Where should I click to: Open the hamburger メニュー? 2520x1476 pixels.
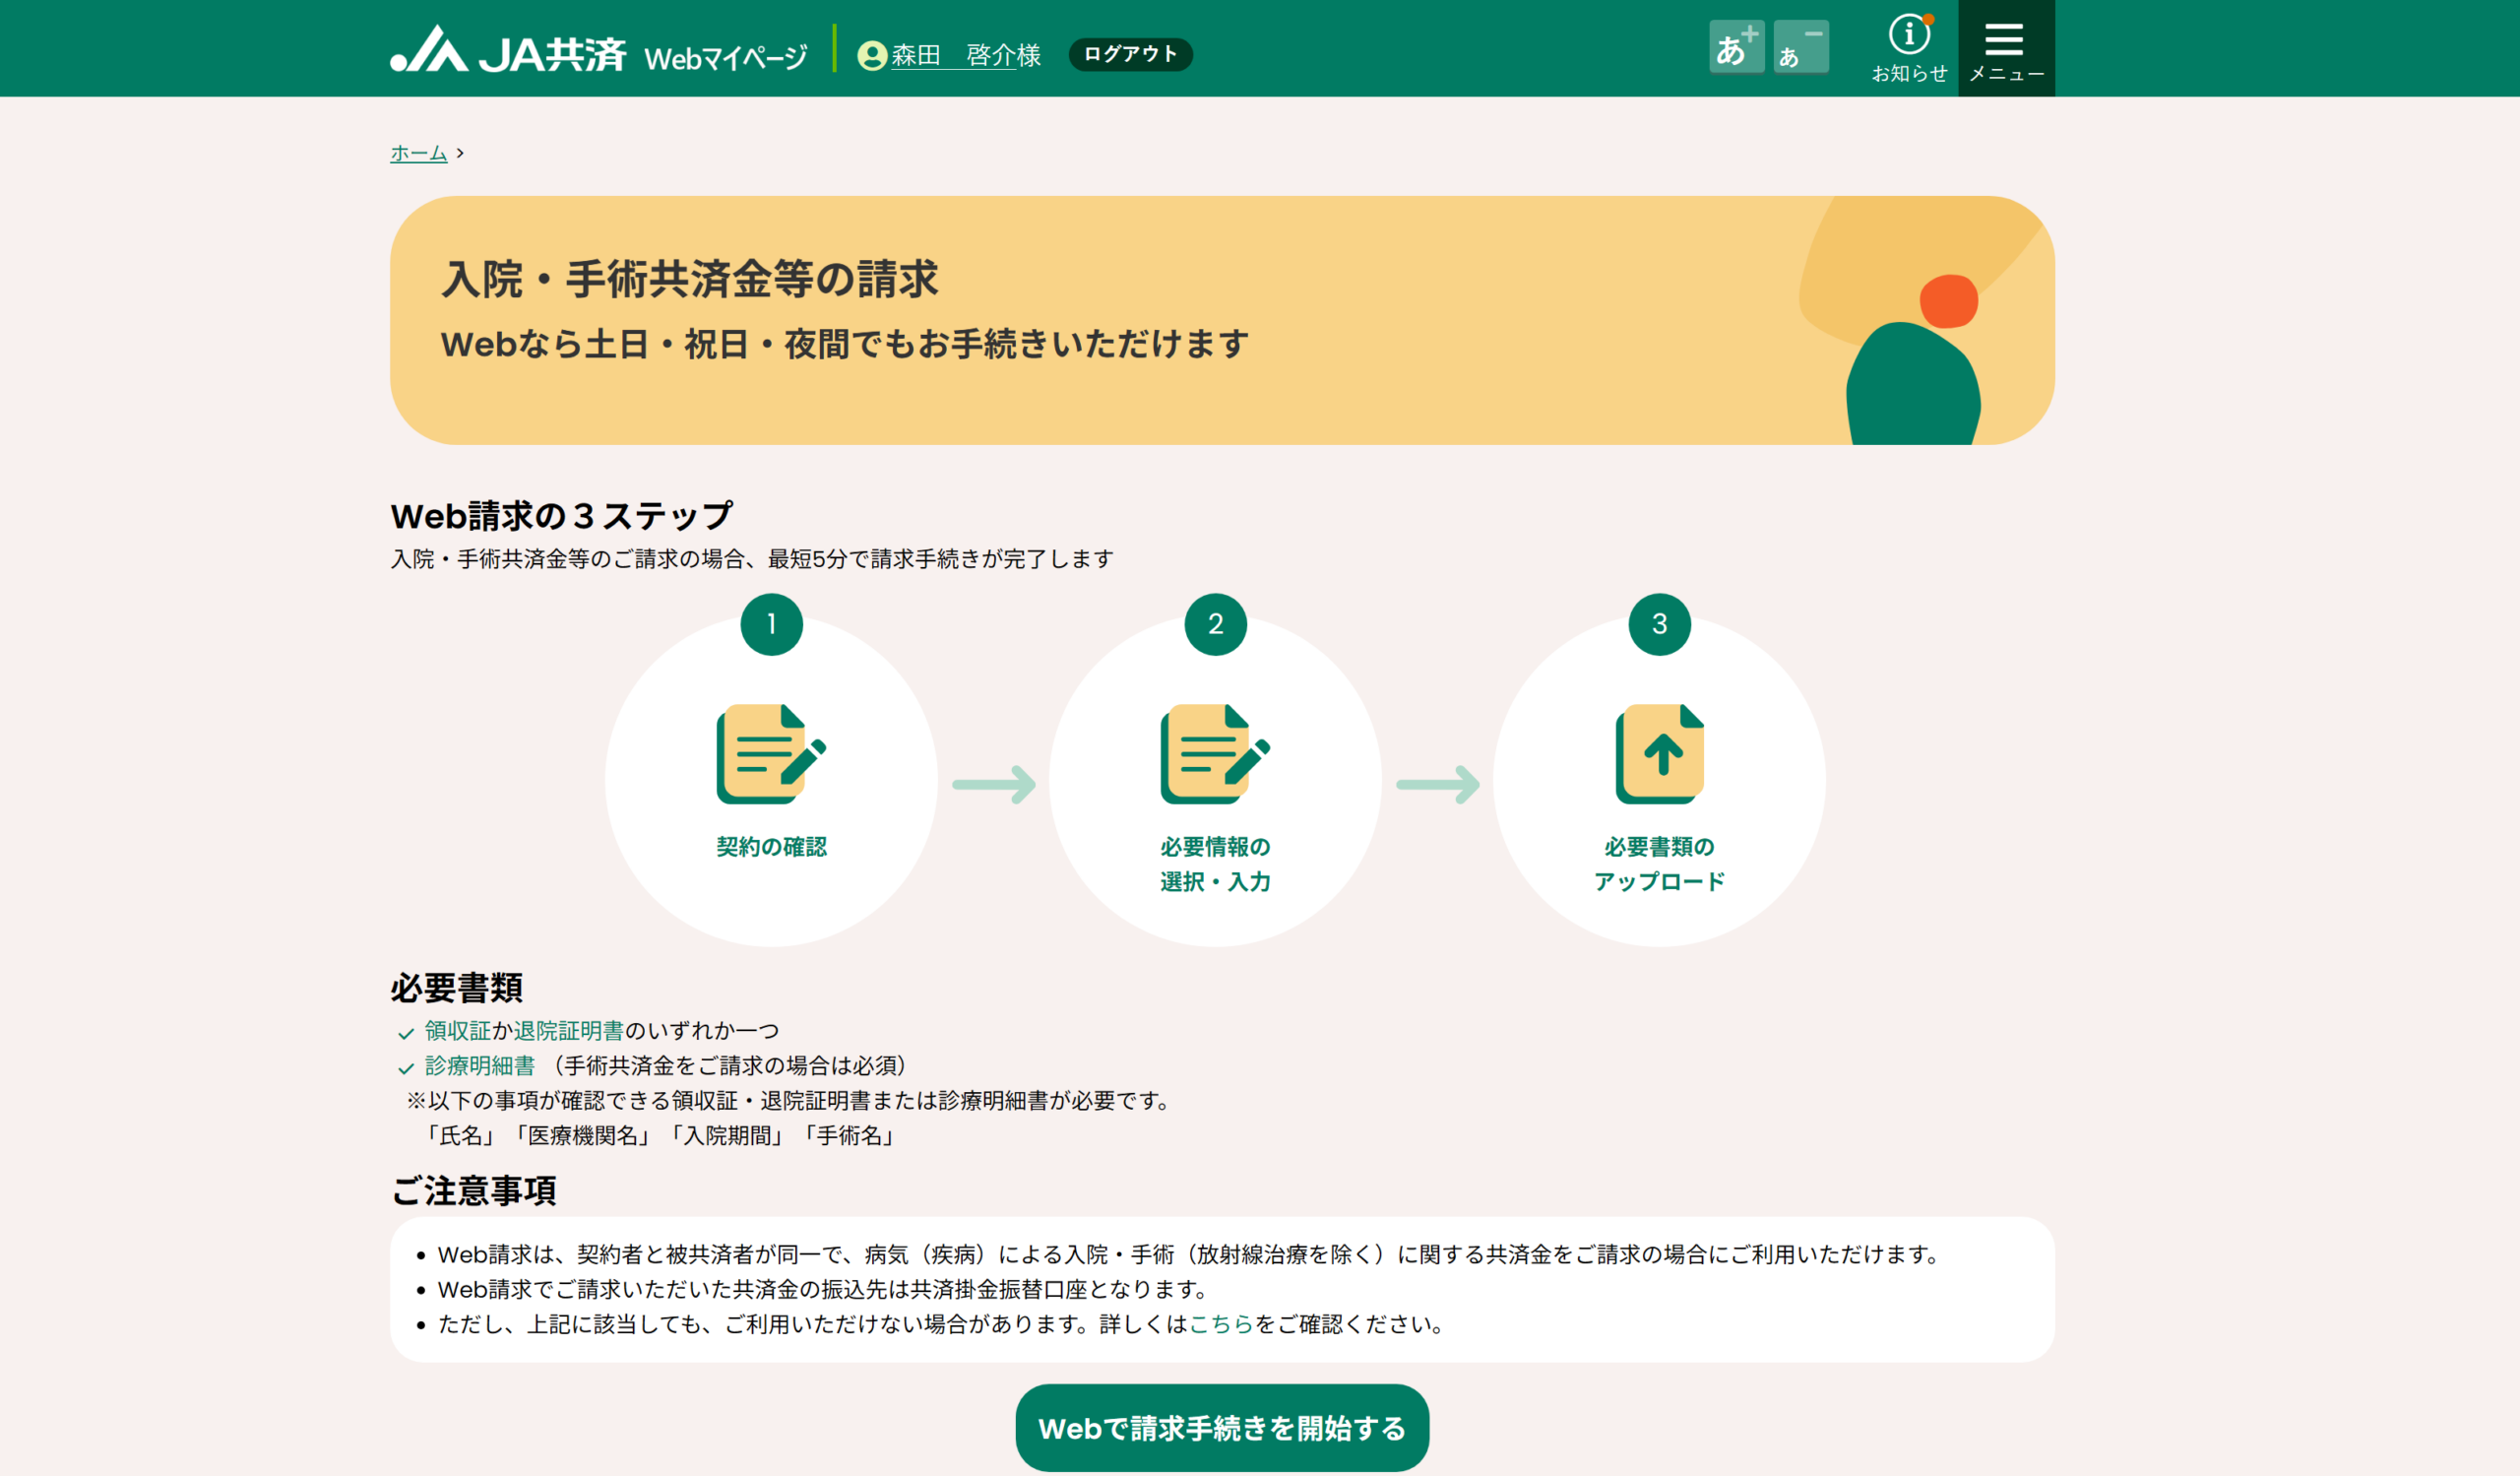click(x=2005, y=47)
